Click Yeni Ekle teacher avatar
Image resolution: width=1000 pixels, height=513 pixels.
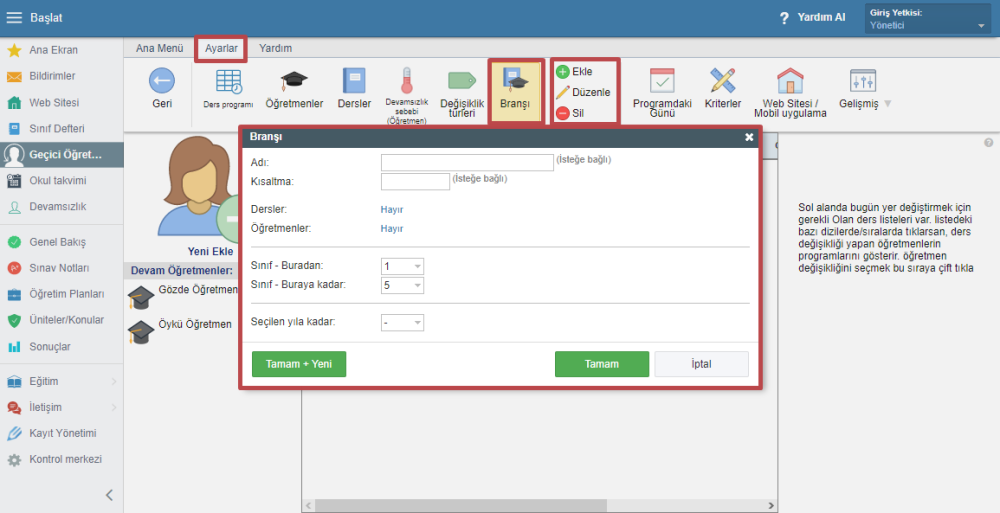pyautogui.click(x=200, y=195)
